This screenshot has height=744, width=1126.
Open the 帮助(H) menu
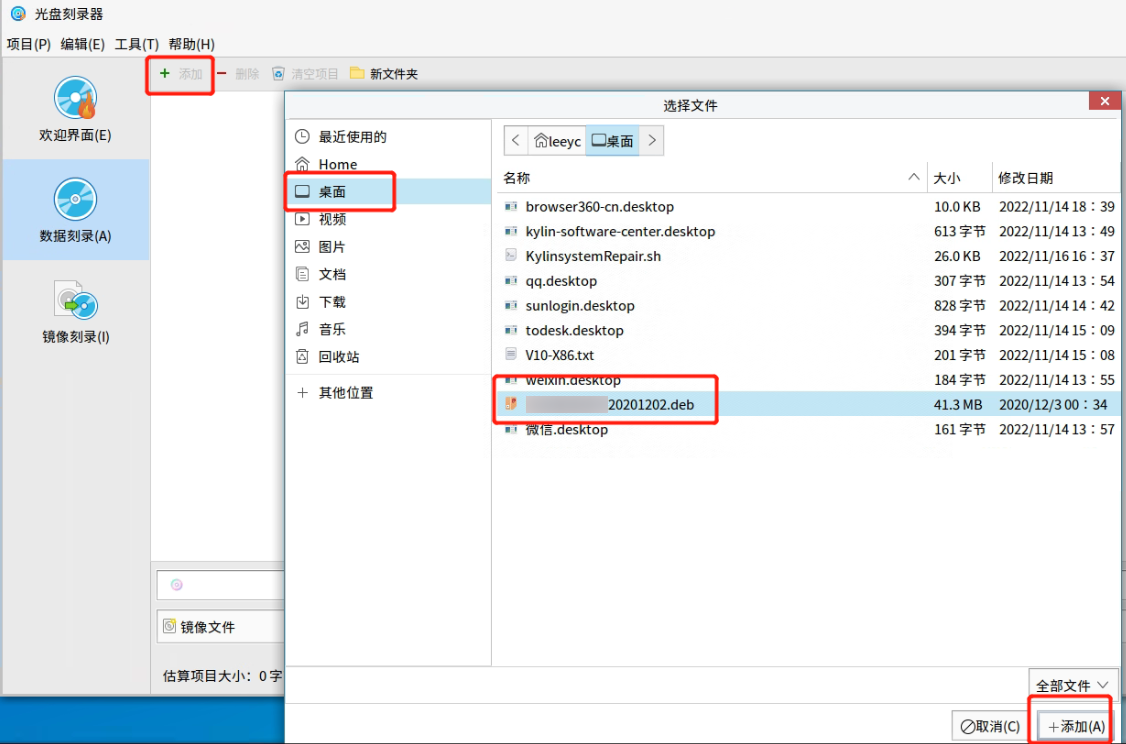pos(192,44)
